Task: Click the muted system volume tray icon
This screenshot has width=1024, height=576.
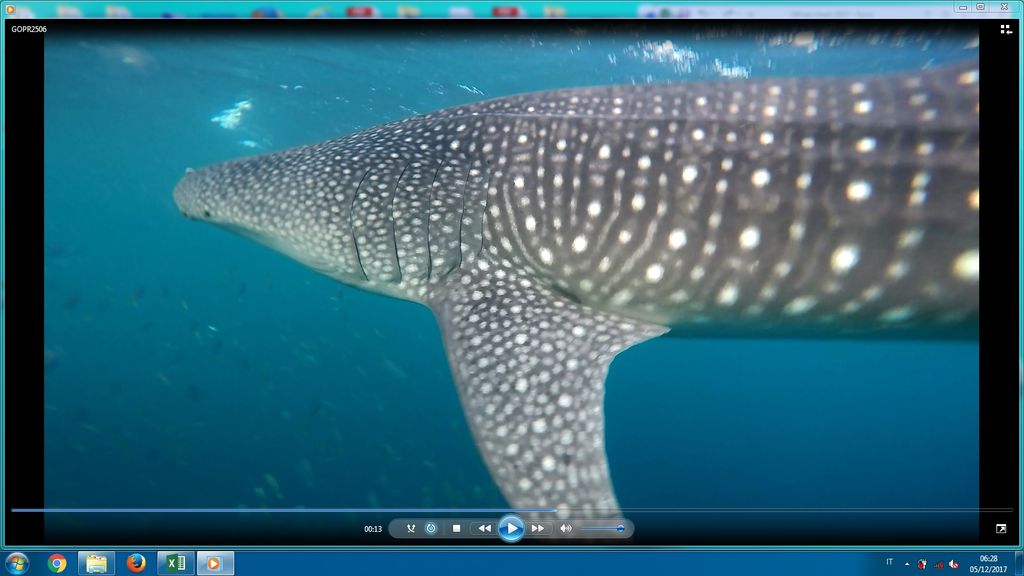Action: point(953,564)
